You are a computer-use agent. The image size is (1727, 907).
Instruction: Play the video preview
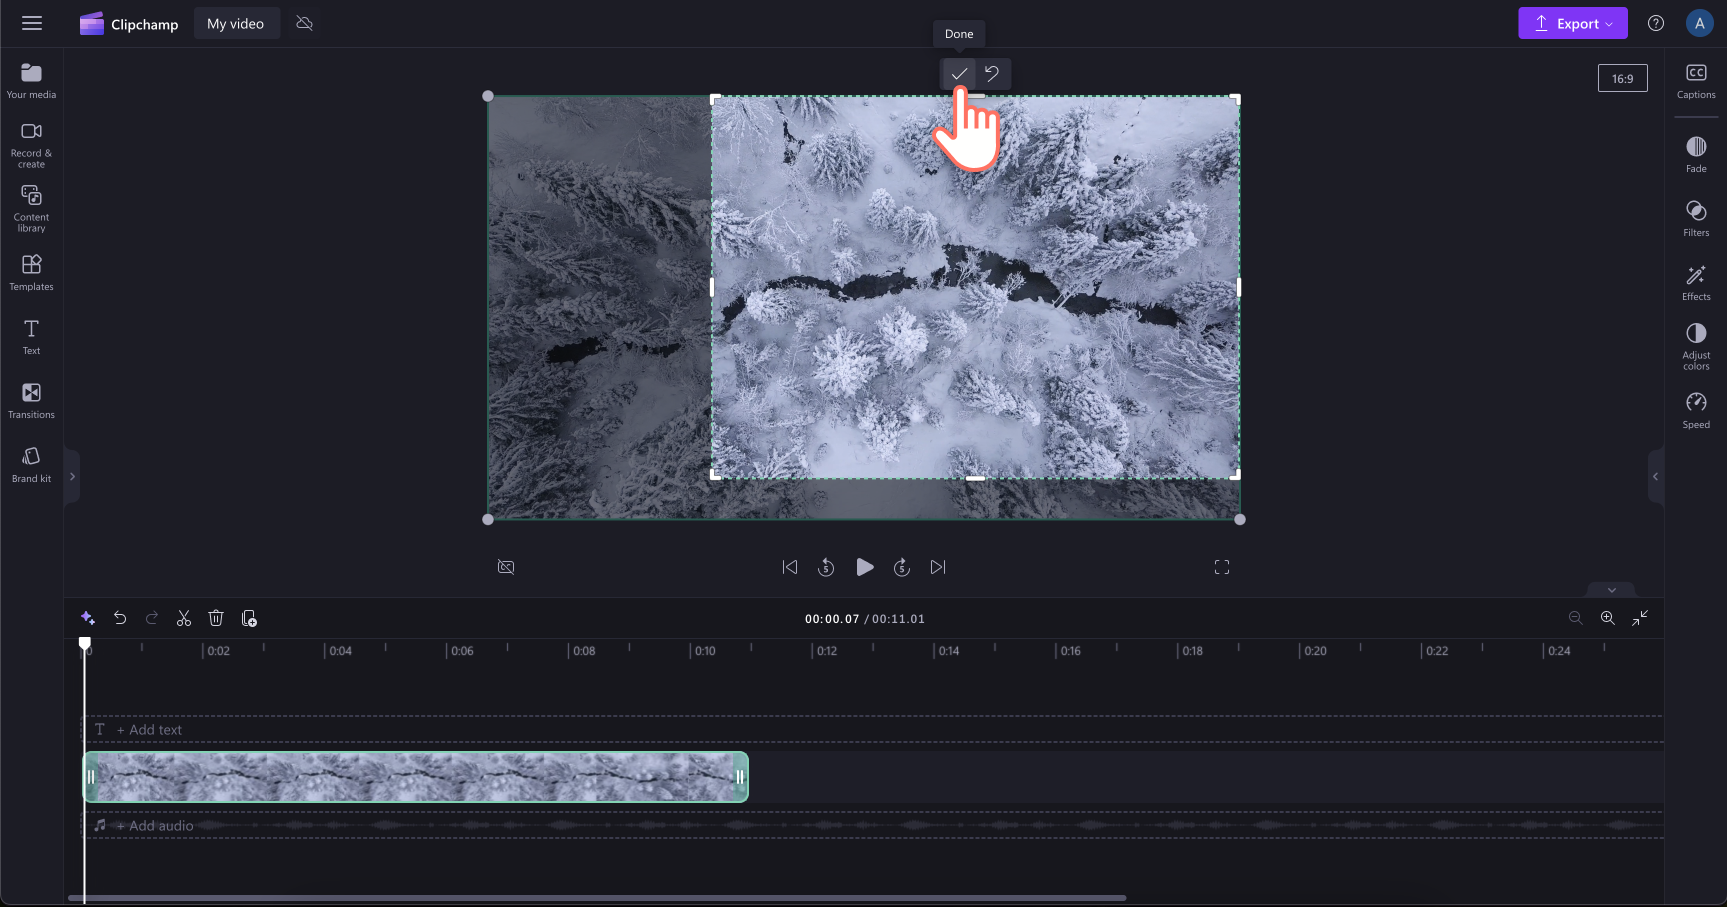click(x=865, y=567)
